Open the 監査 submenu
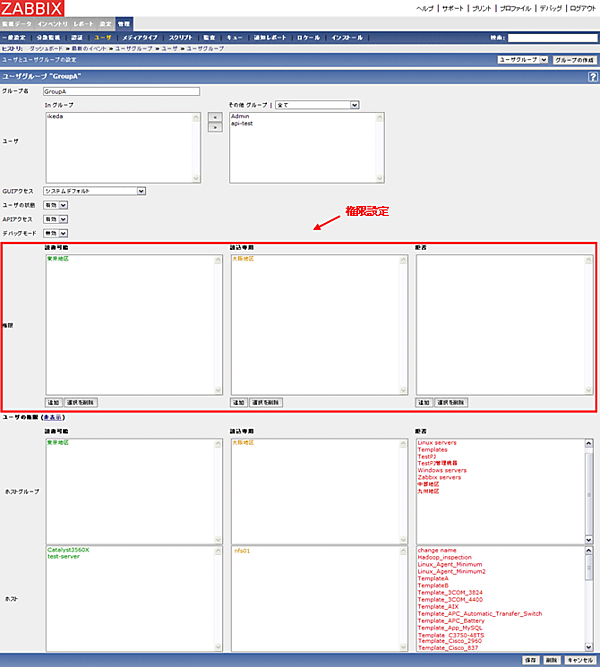600x667 pixels. (x=209, y=38)
